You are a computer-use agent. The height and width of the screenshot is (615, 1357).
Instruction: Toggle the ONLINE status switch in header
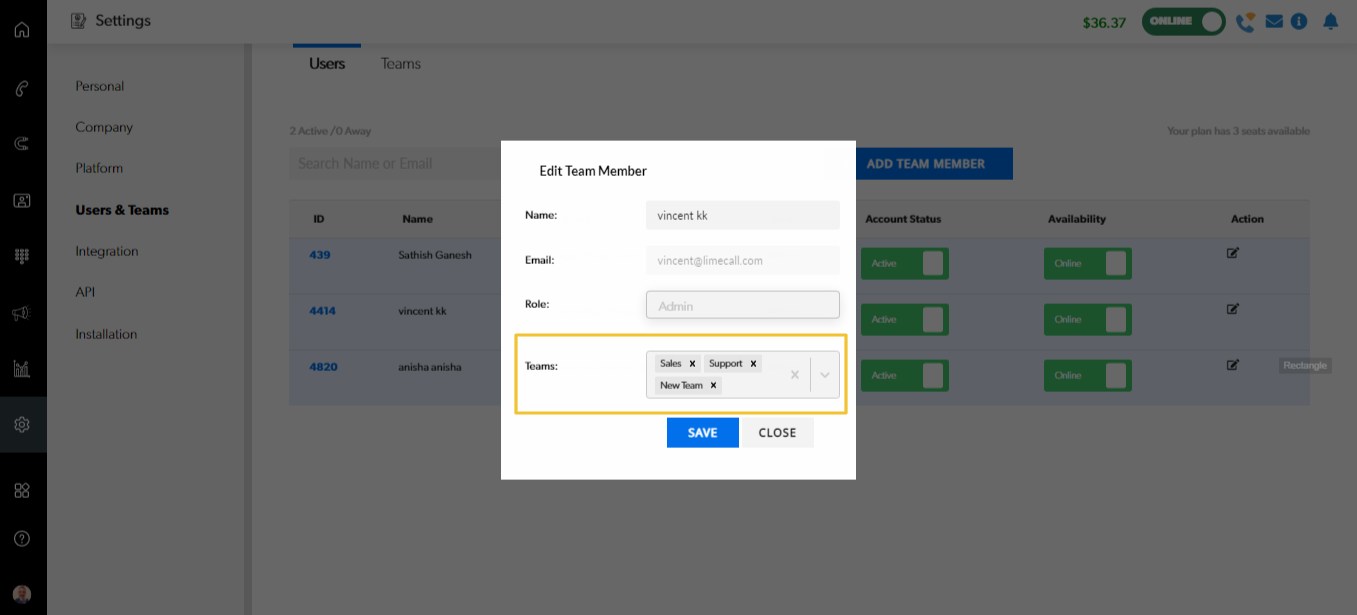click(x=1184, y=21)
